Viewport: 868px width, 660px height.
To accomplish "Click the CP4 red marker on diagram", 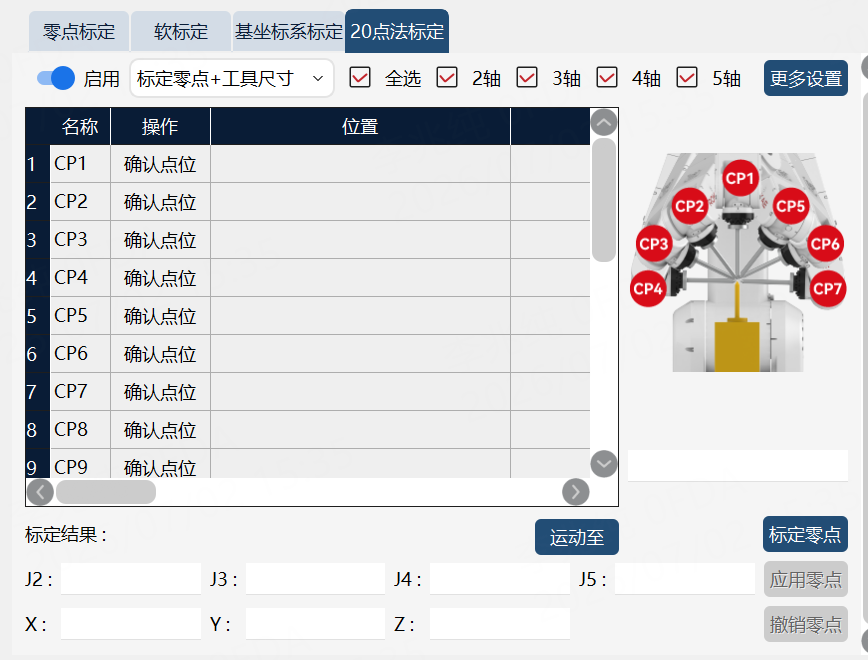I will (x=648, y=288).
